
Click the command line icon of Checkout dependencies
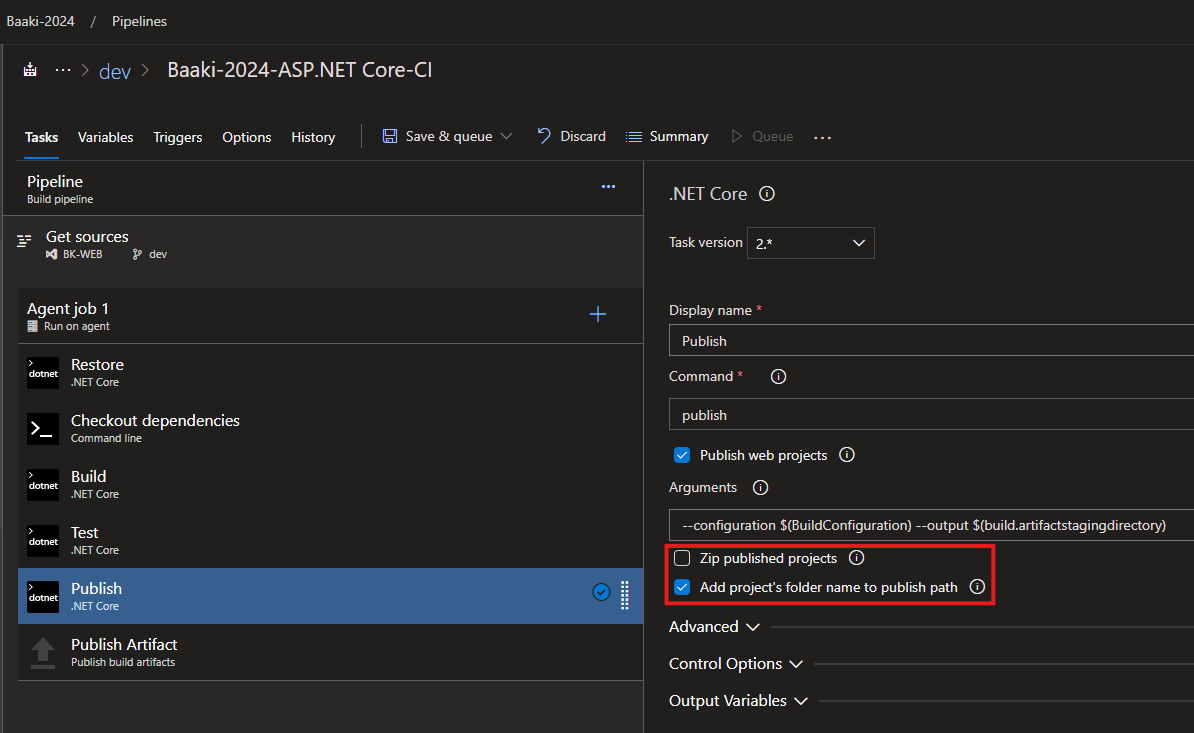pos(43,429)
